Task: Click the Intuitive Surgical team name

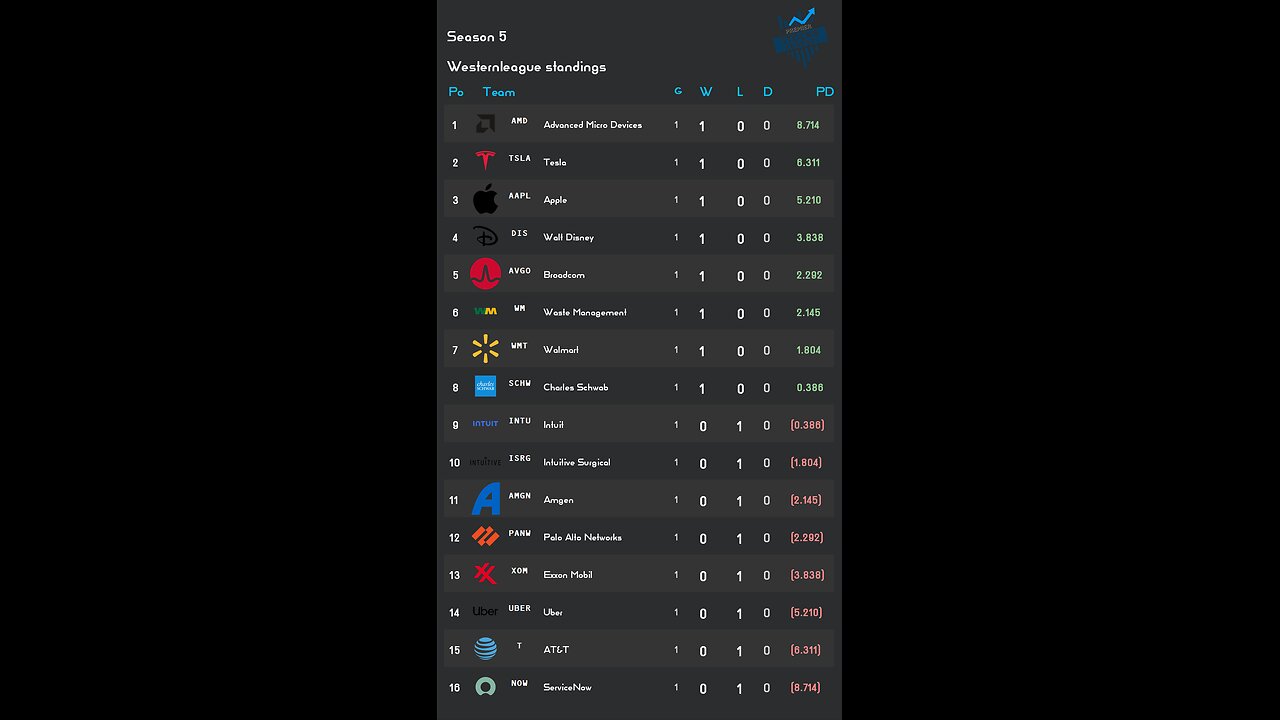Action: pyautogui.click(x=576, y=462)
